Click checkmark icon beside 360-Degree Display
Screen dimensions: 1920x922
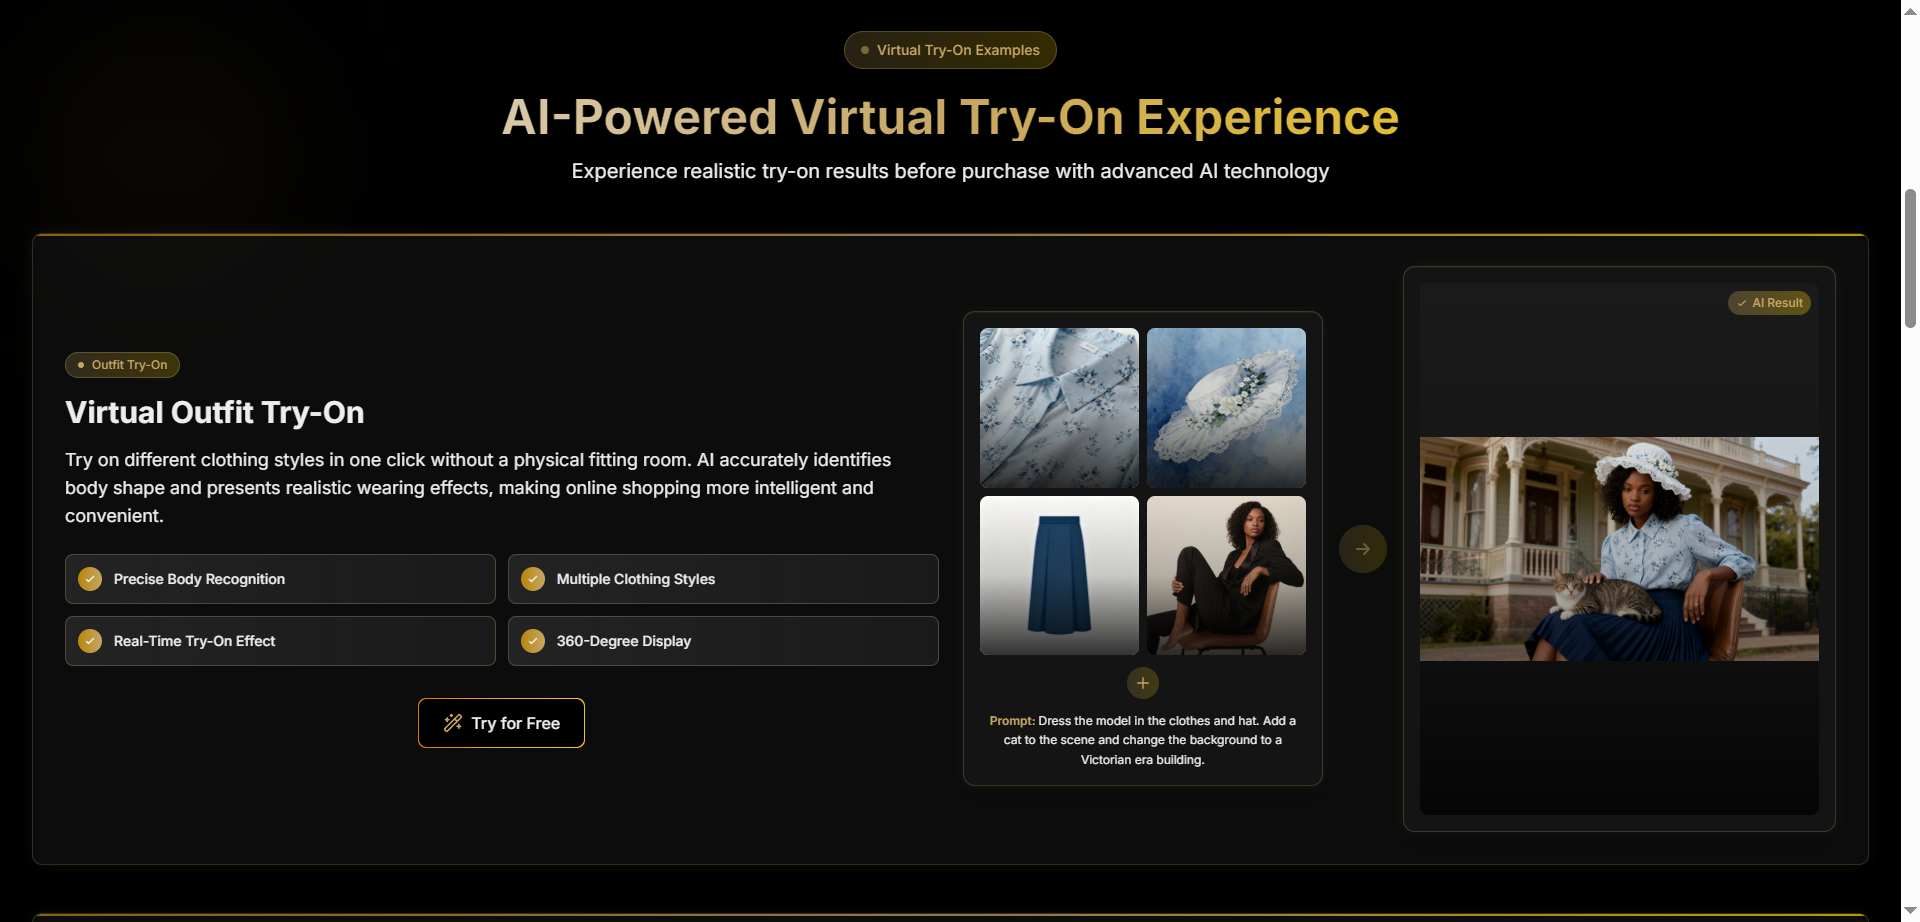click(x=533, y=641)
